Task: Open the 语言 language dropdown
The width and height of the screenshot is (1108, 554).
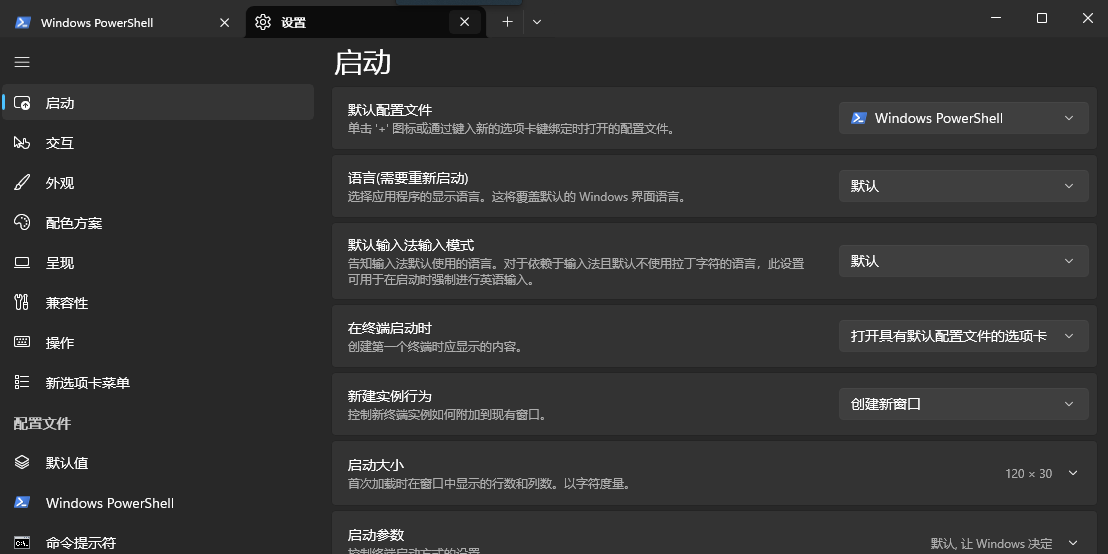Action: pyautogui.click(x=964, y=186)
